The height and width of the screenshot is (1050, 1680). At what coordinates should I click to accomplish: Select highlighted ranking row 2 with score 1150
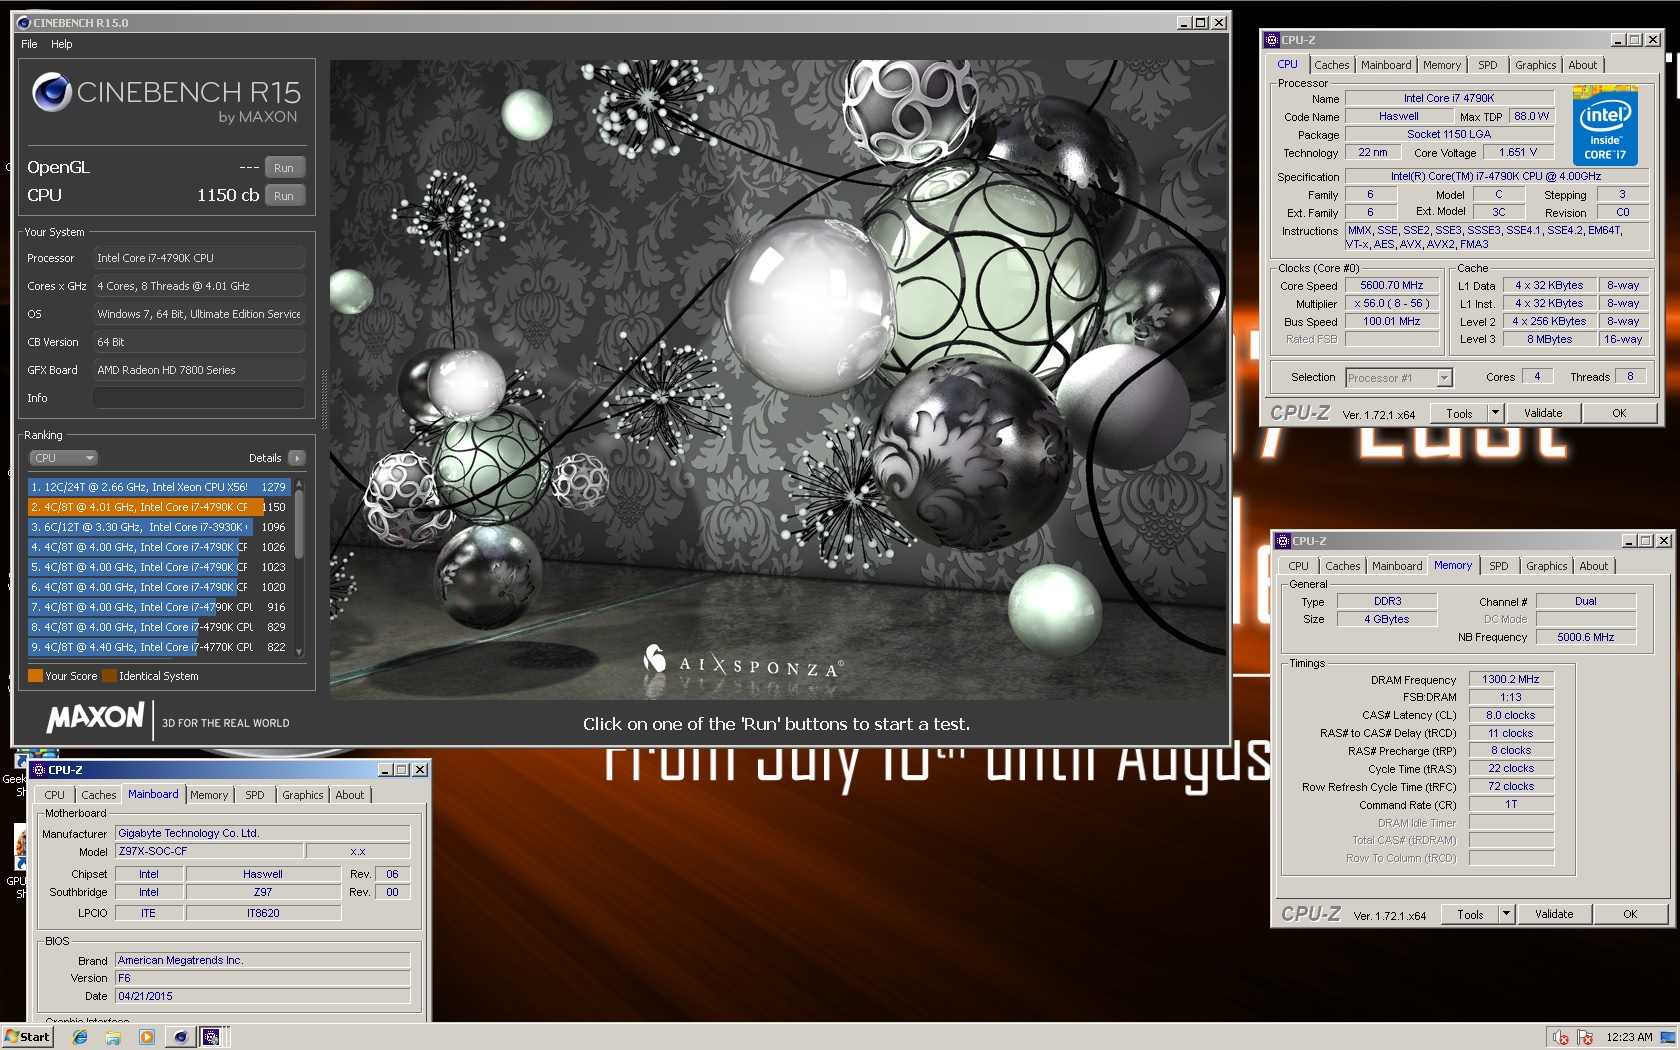coord(158,507)
